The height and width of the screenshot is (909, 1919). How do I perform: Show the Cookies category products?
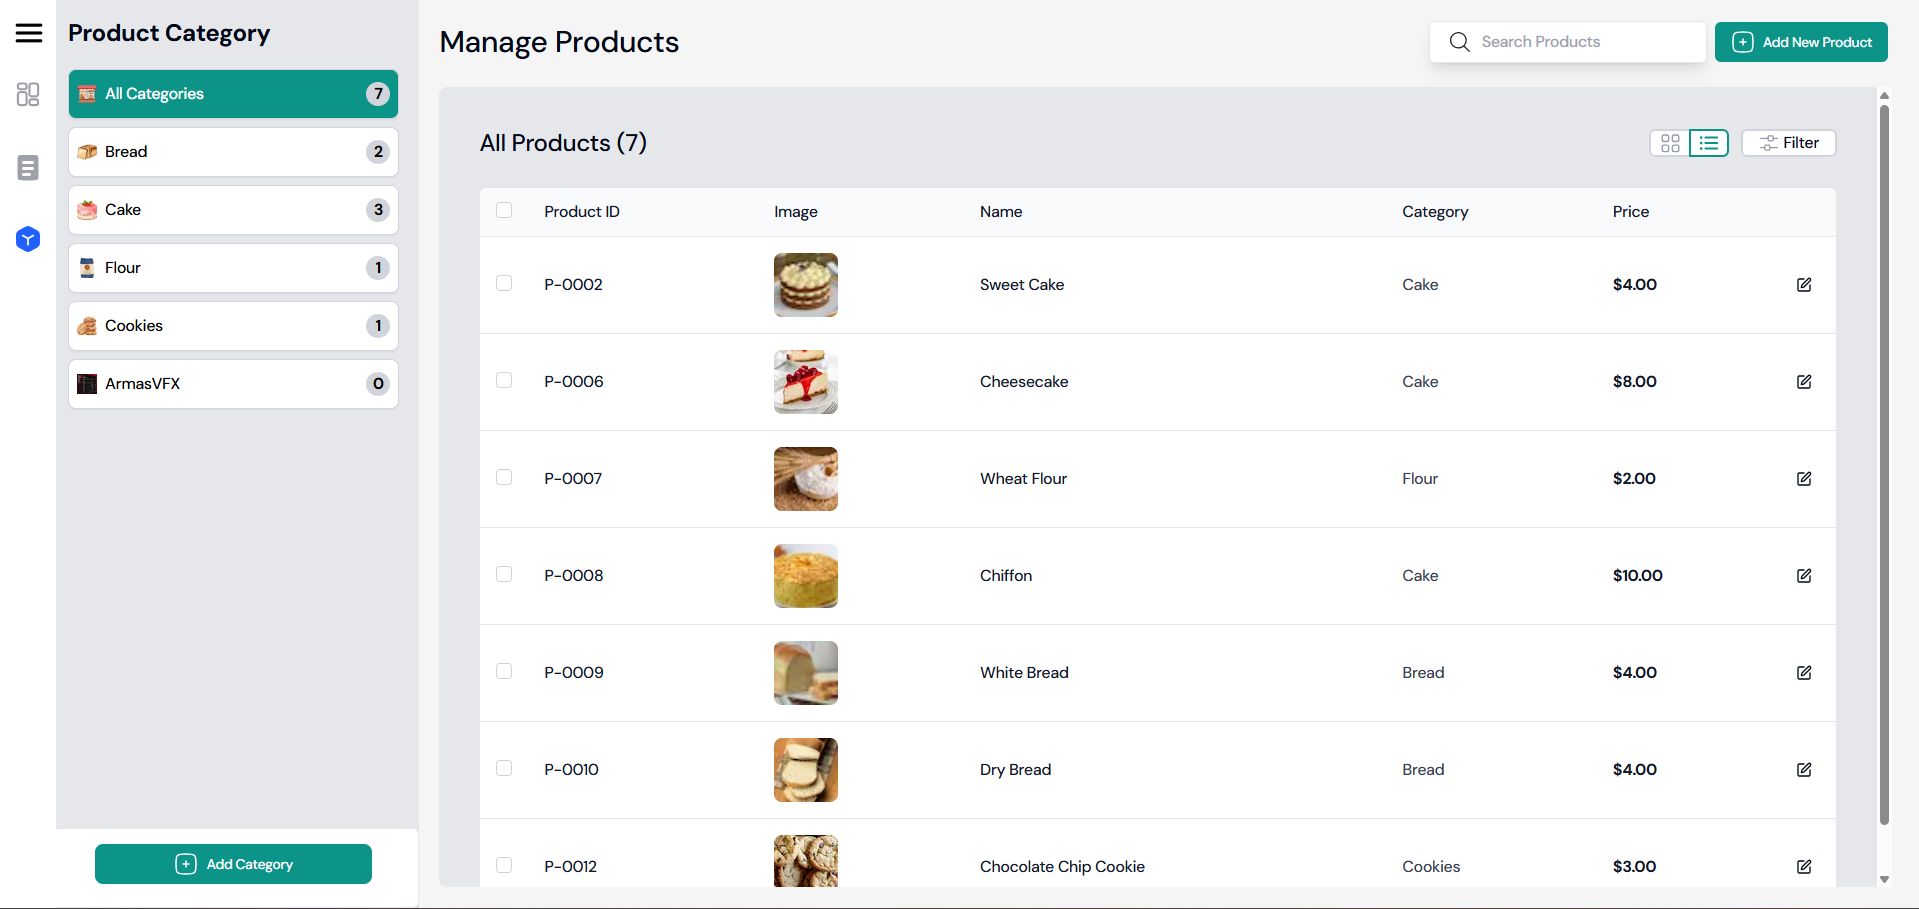pos(233,326)
